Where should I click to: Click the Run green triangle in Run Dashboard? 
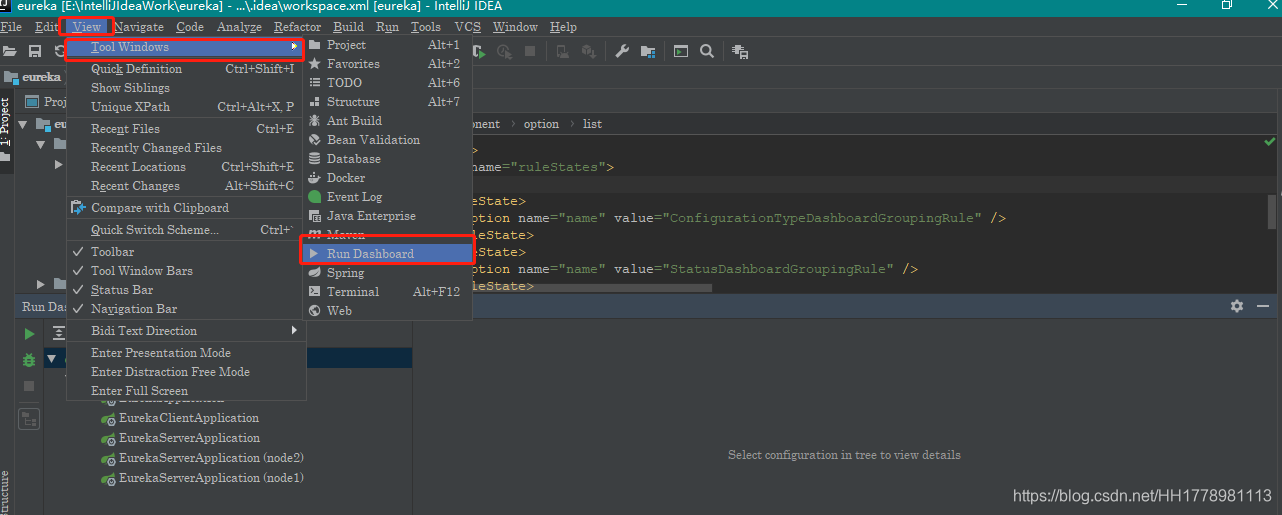point(29,334)
